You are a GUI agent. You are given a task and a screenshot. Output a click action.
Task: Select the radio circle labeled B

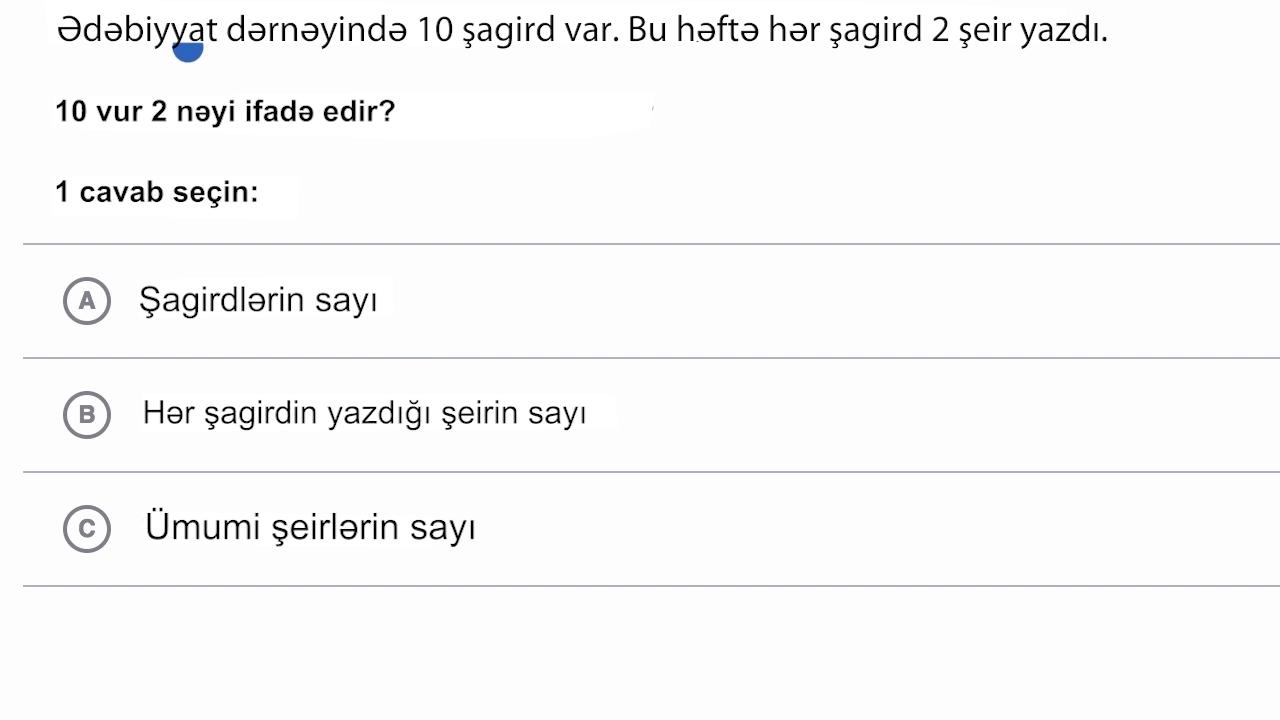[x=87, y=414]
